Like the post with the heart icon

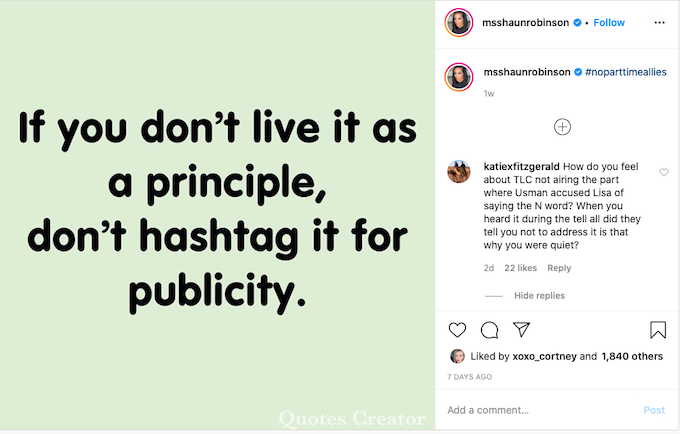457,330
